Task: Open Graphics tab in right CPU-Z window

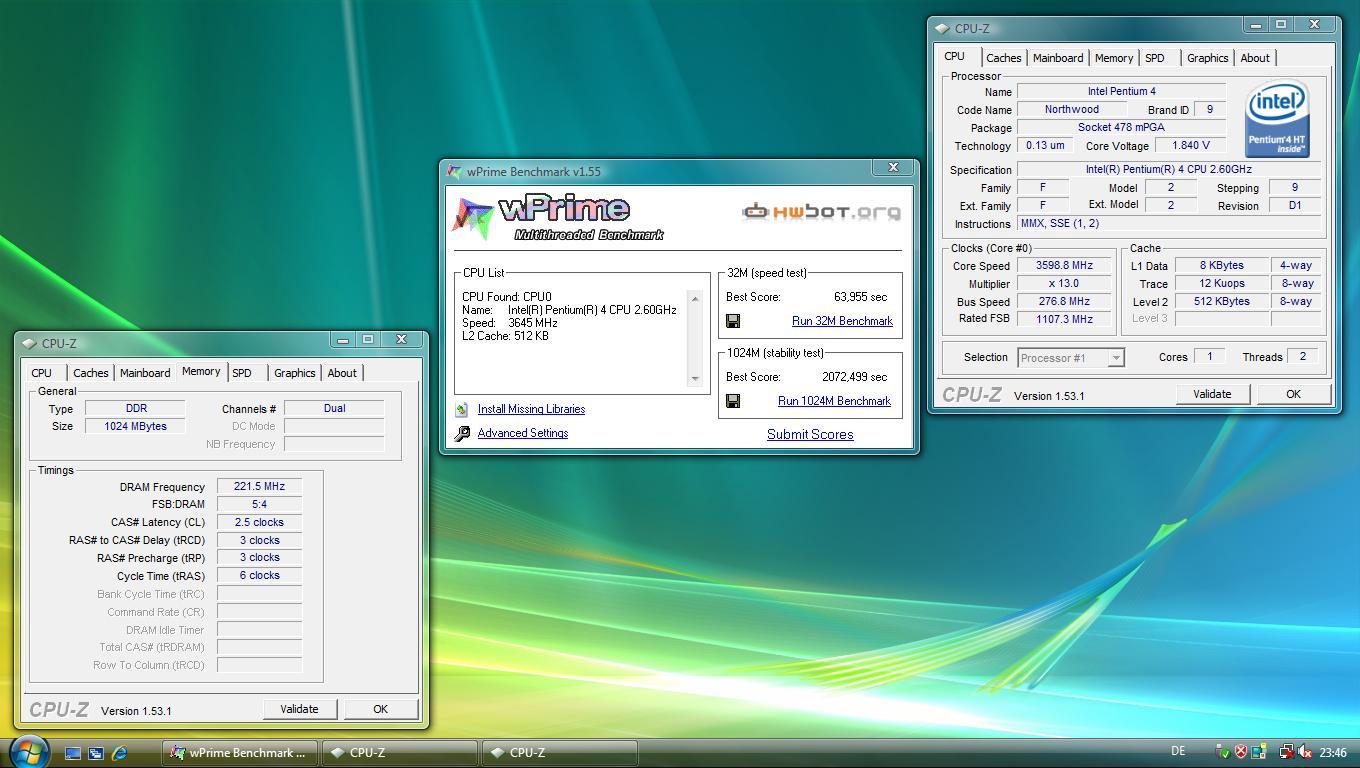Action: 1207,58
